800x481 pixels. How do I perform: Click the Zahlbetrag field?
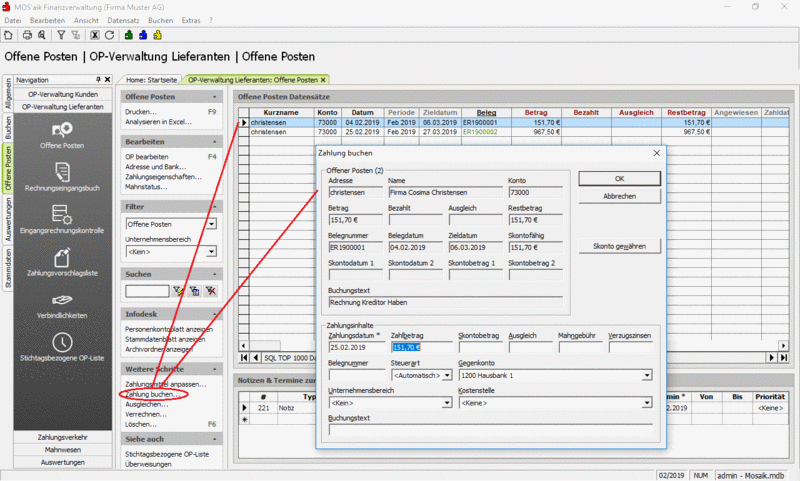(x=421, y=347)
